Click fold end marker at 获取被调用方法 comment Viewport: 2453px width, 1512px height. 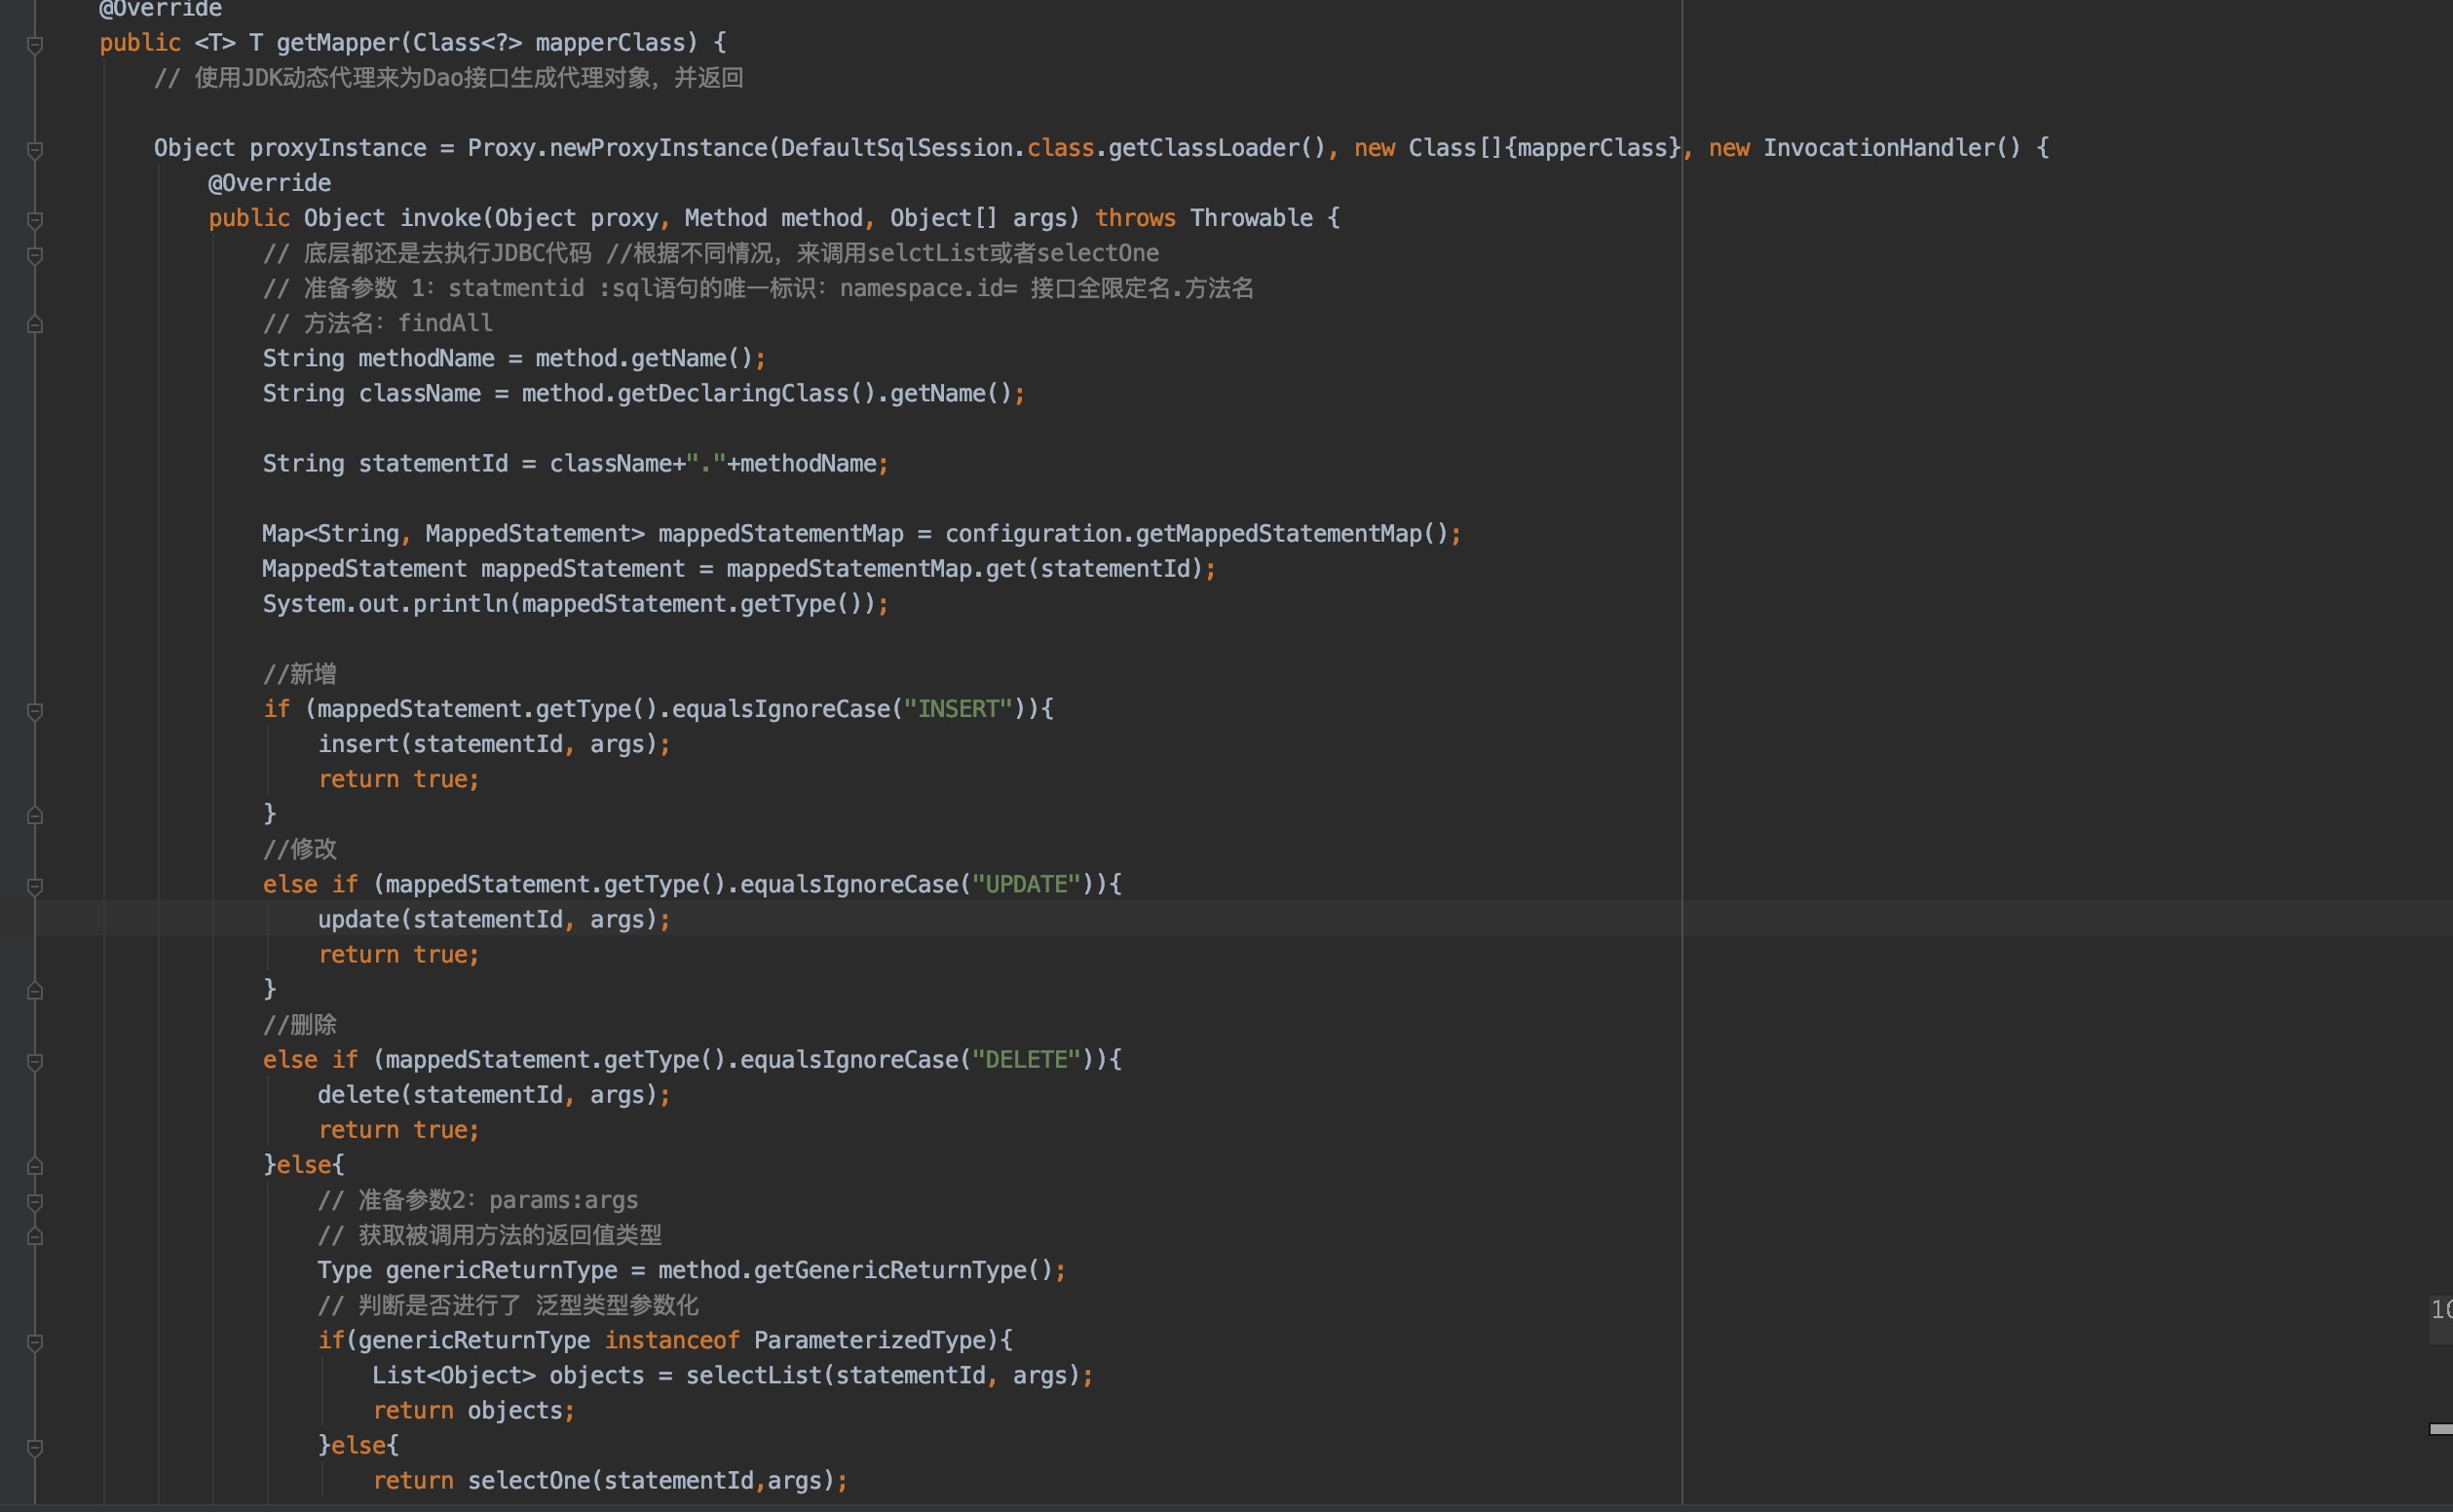[x=35, y=1237]
